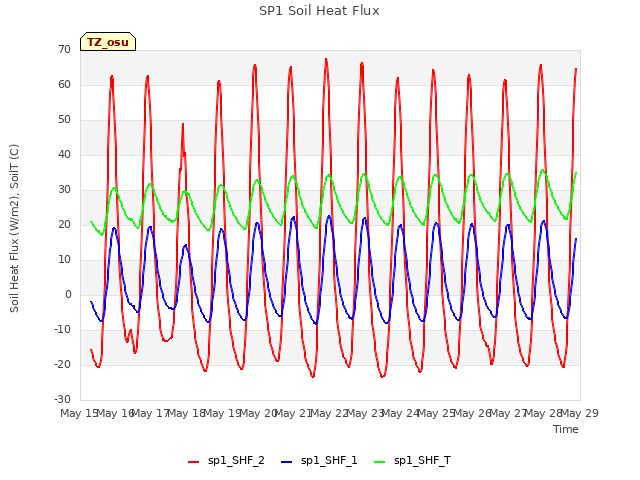Click the green sp1_SHF_T legend swatch
Image resolution: width=640 pixels, height=480 pixels.
pyautogui.click(x=380, y=462)
